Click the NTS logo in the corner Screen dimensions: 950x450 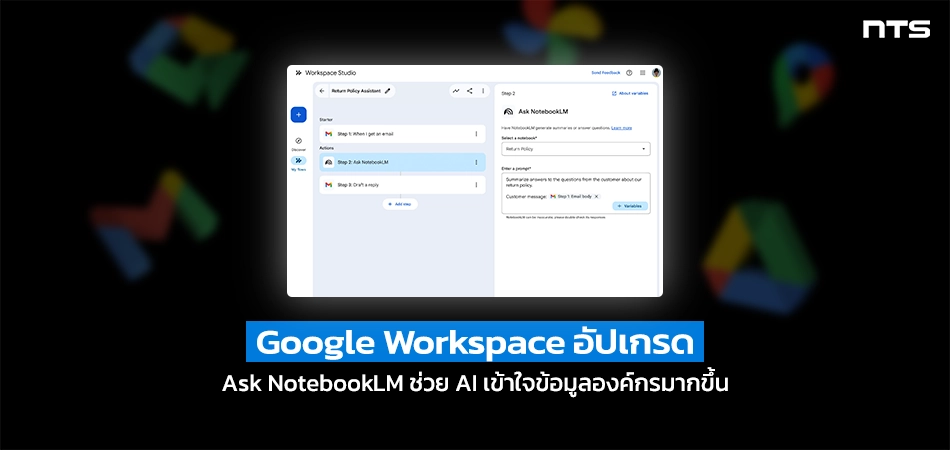(896, 29)
